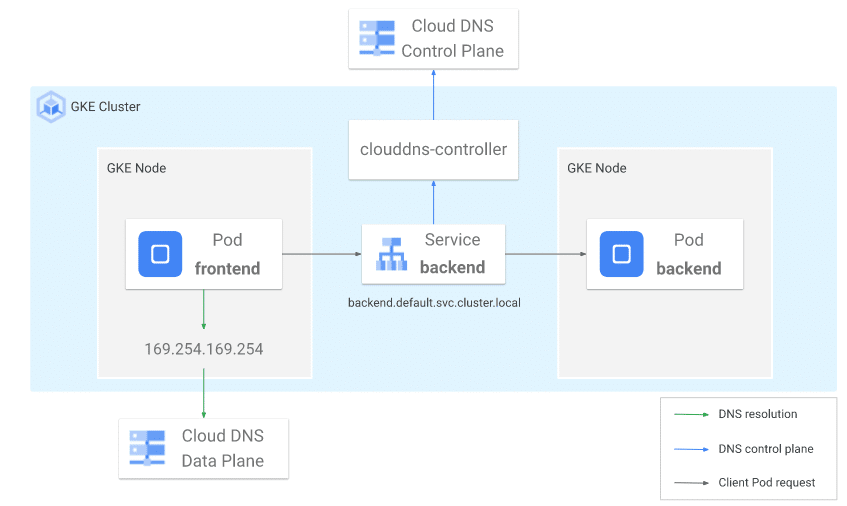Click the Service backend name text
847x506 pixels.
coord(453,267)
